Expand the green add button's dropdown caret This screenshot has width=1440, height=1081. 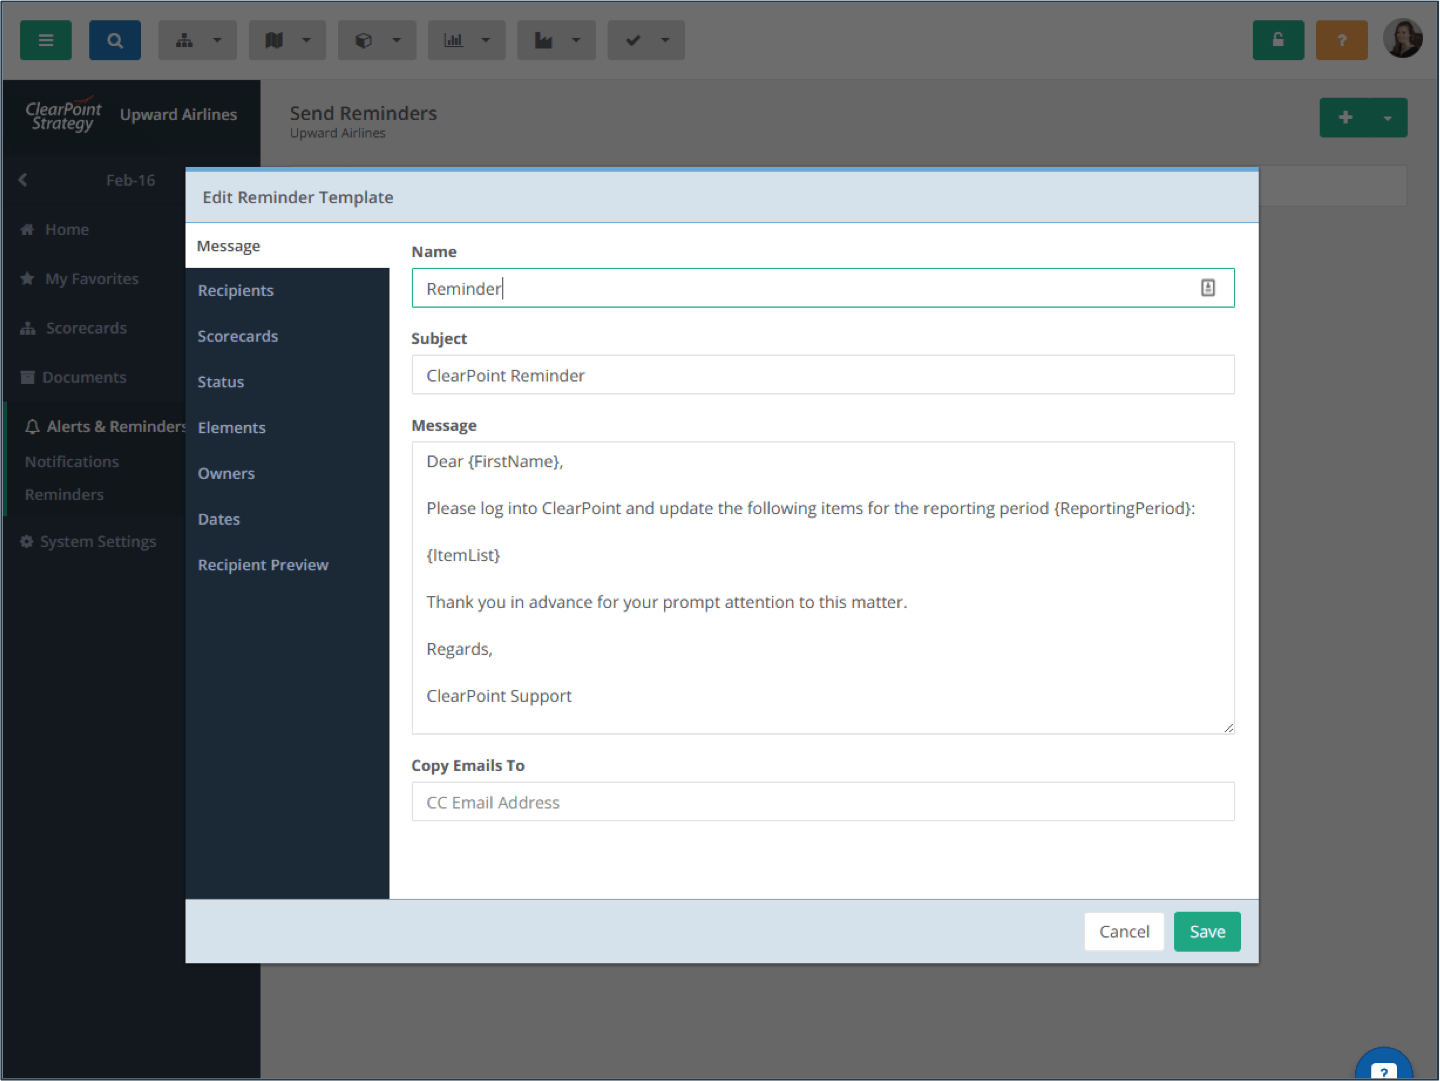point(1389,117)
